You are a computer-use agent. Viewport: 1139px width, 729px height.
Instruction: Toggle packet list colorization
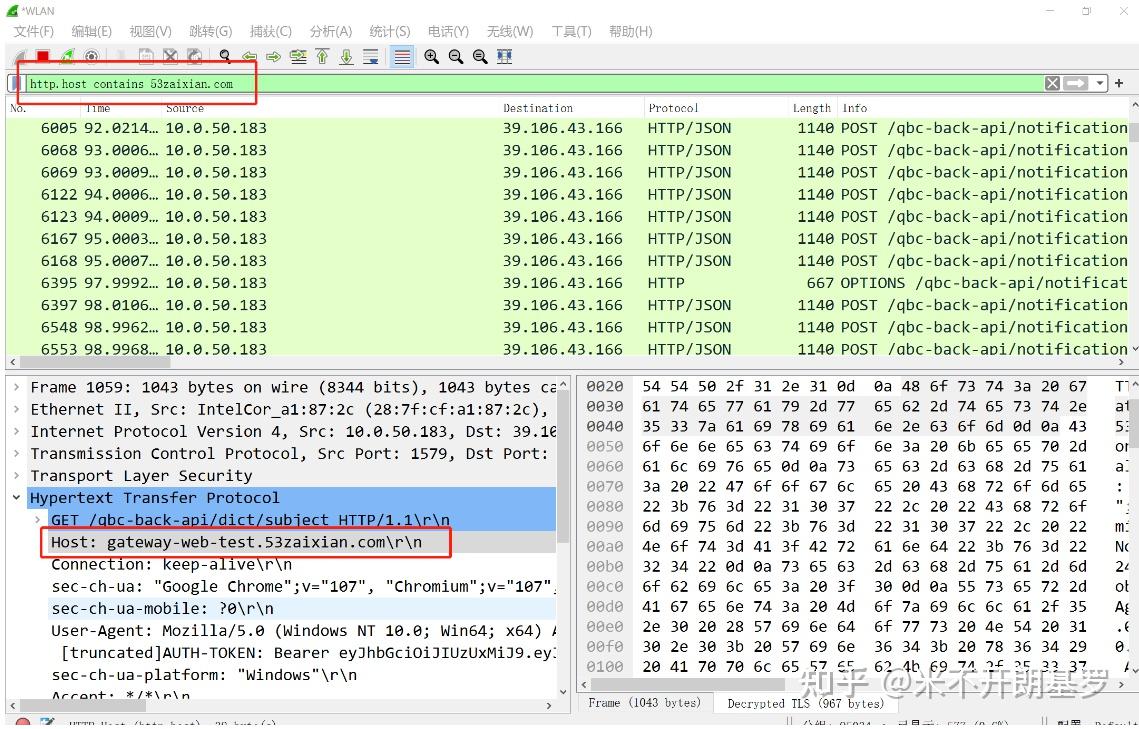pyautogui.click(x=400, y=56)
